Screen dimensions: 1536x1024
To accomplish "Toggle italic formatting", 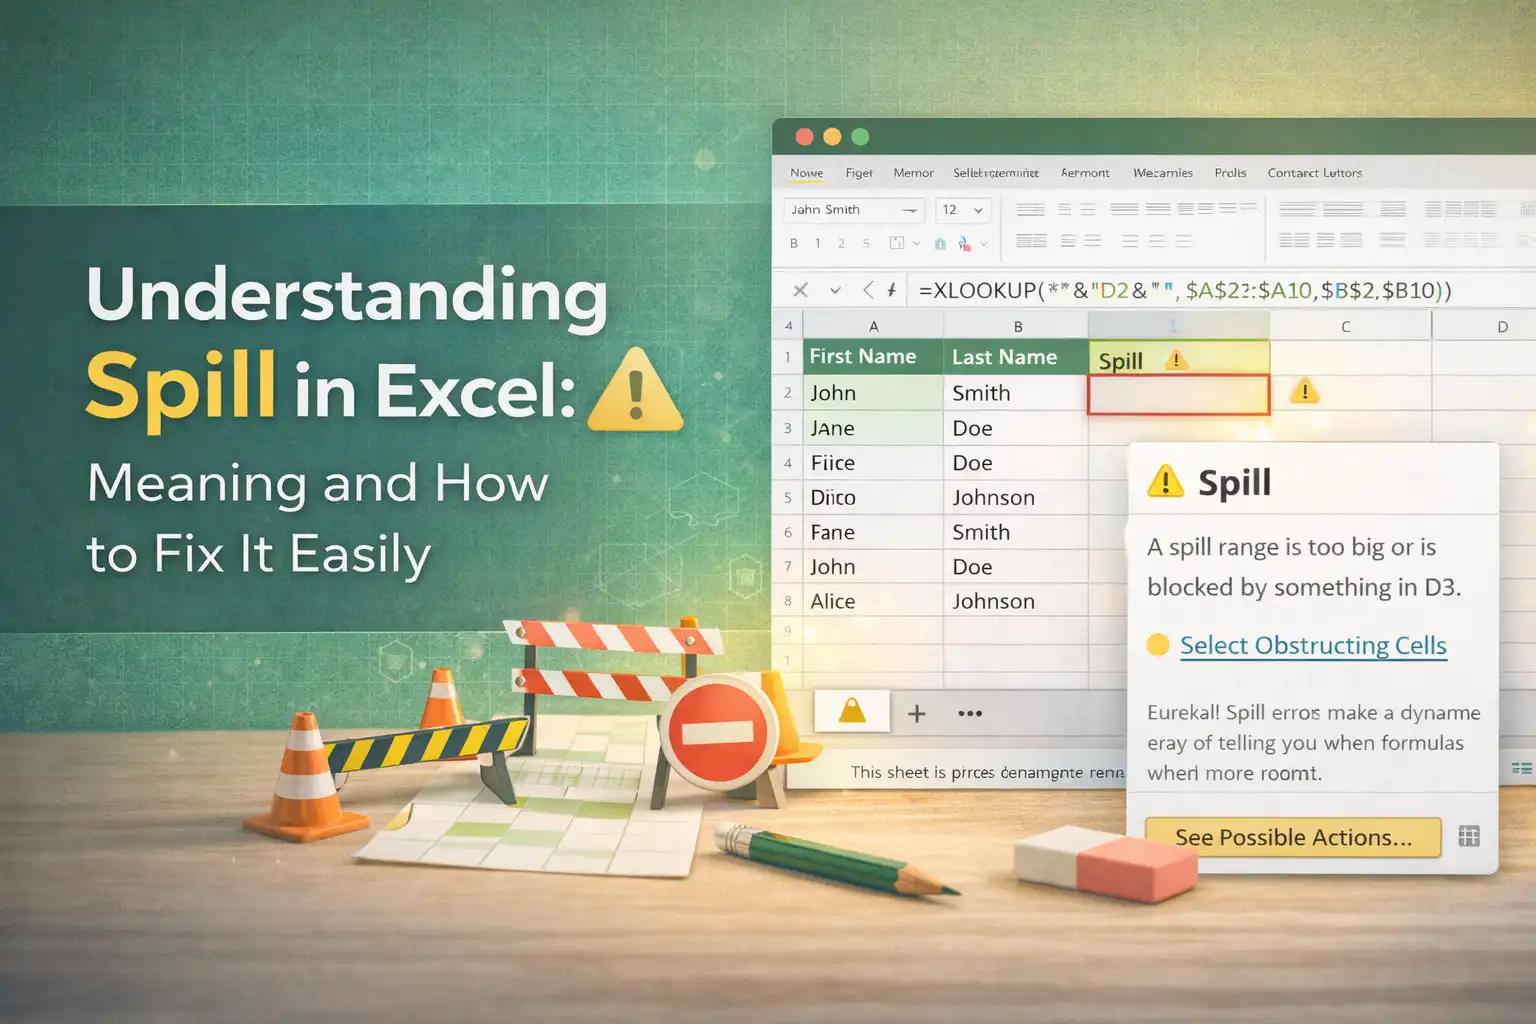I will 818,243.
